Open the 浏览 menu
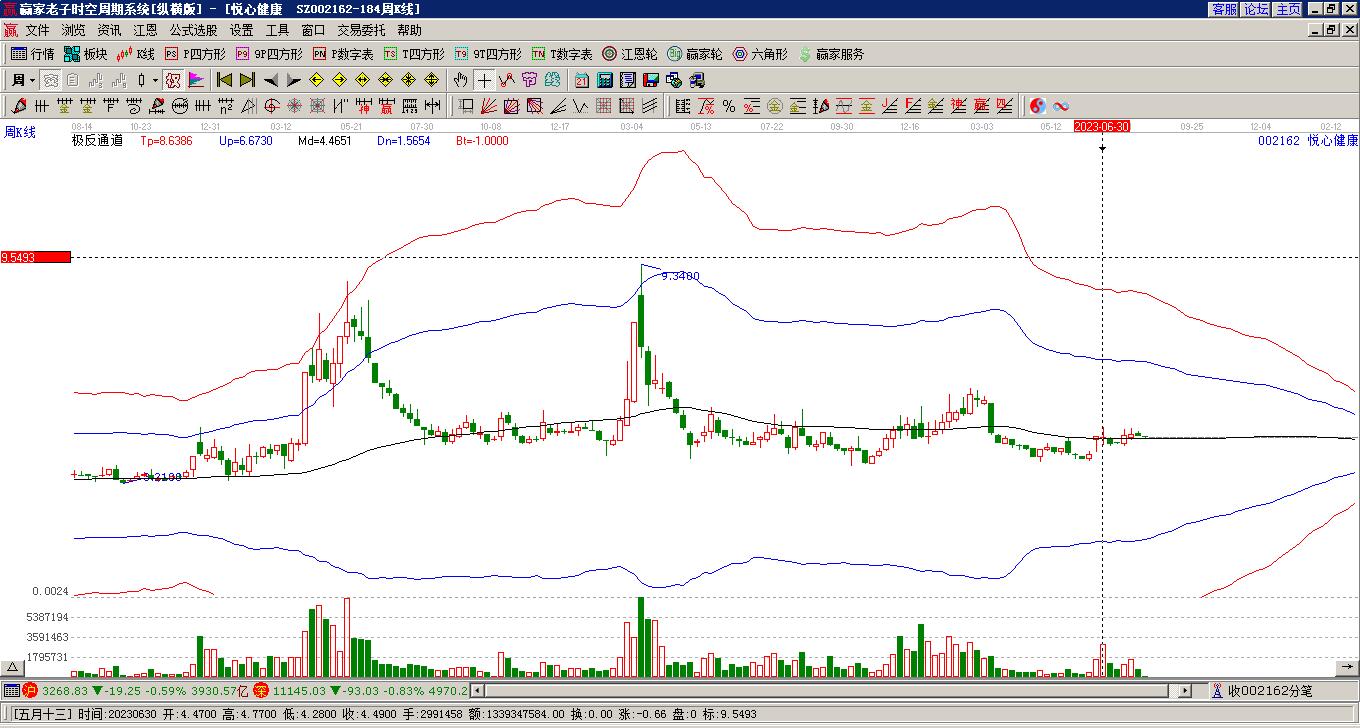This screenshot has width=1360, height=728. coord(74,31)
